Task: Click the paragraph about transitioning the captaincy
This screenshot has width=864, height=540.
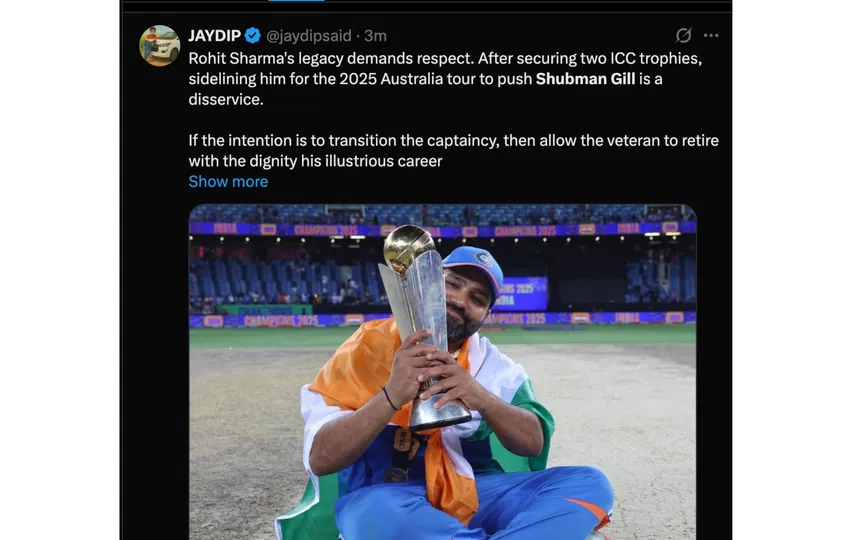Action: [453, 150]
